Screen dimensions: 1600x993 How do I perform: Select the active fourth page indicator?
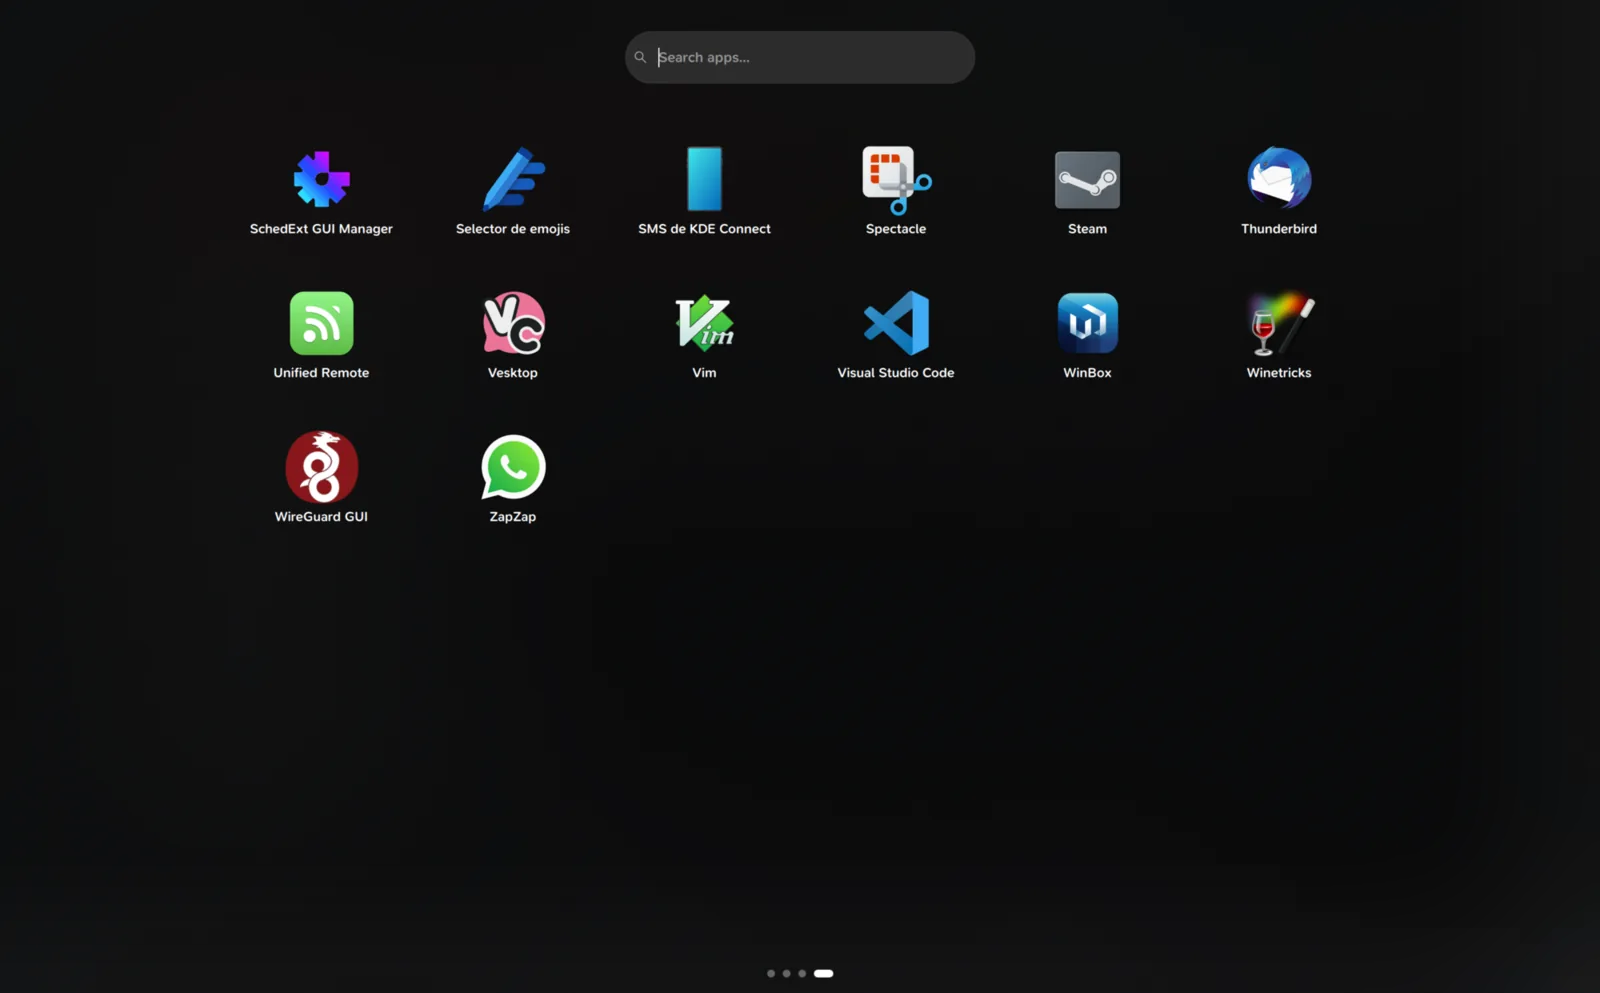pos(823,973)
